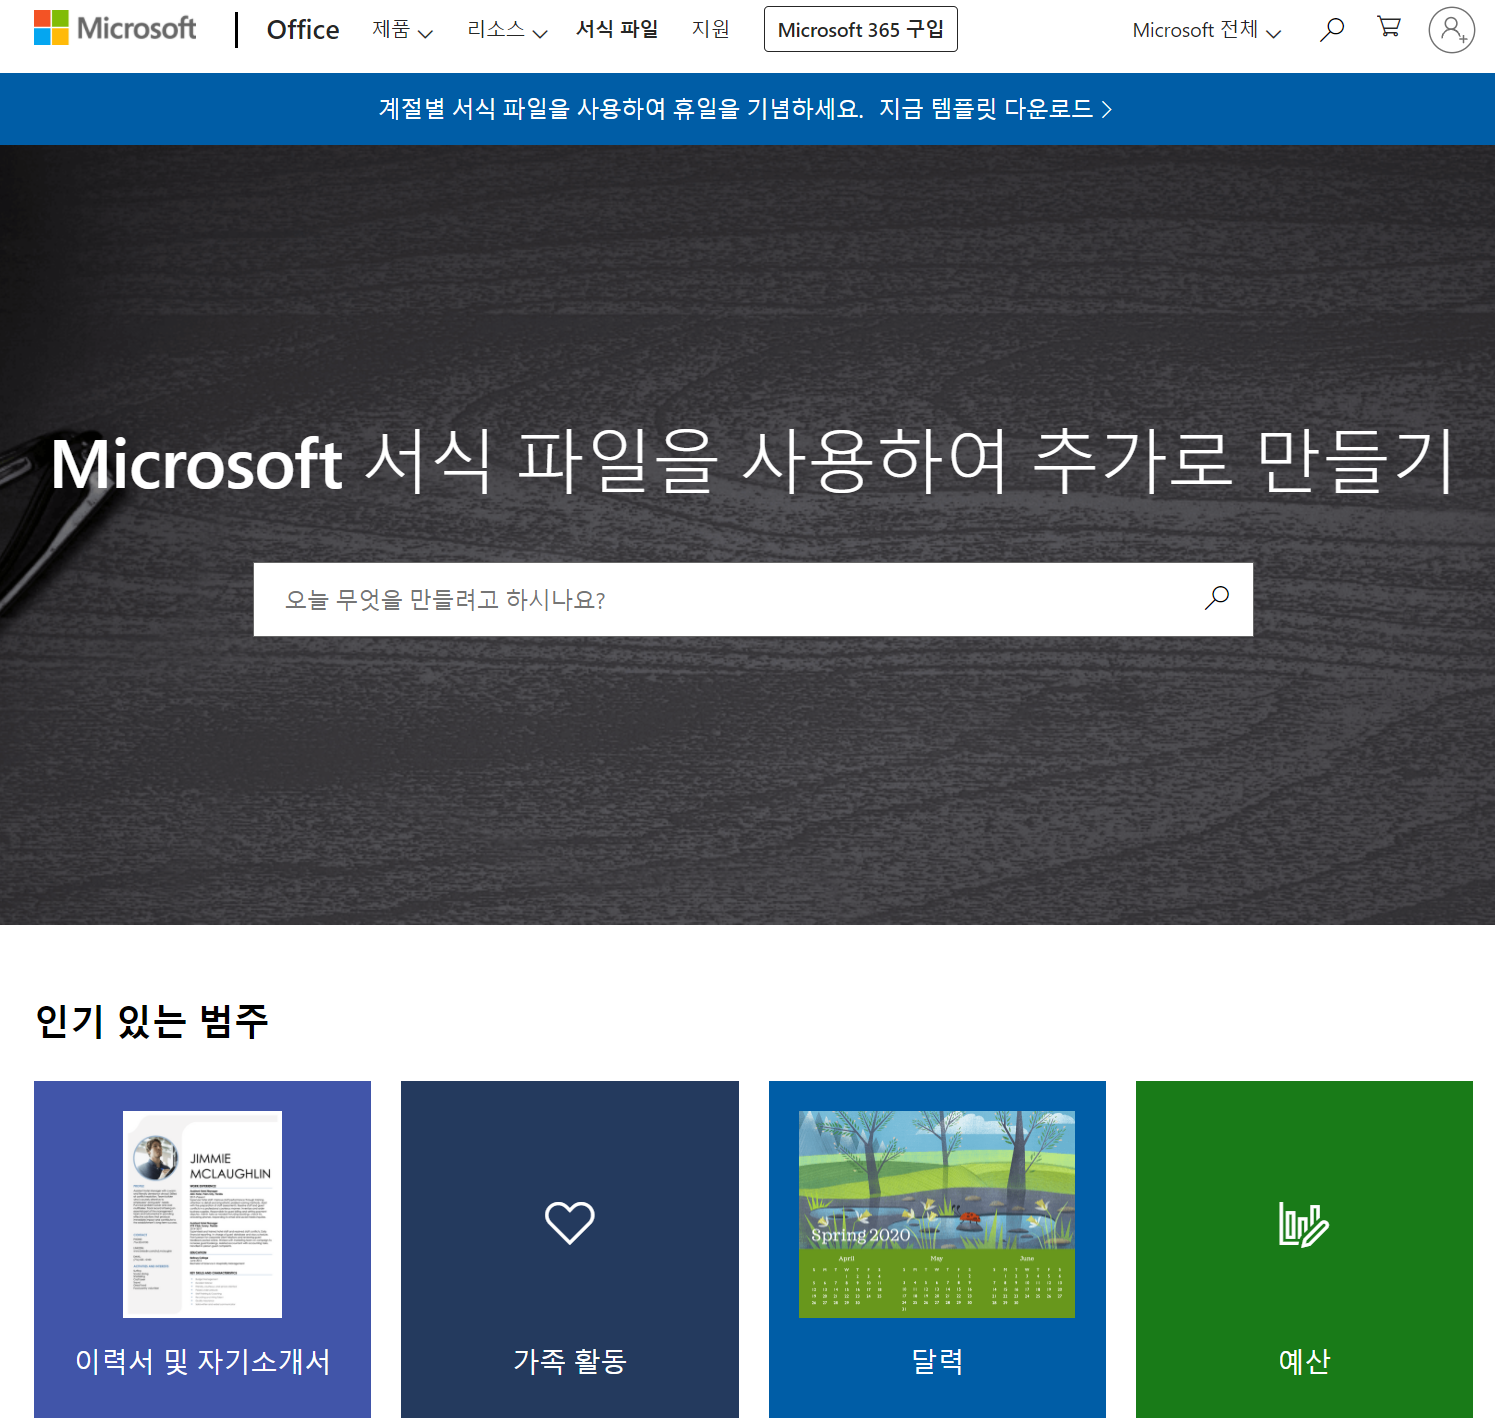The width and height of the screenshot is (1495, 1427).
Task: Open the 지원 menu item
Action: (x=711, y=30)
